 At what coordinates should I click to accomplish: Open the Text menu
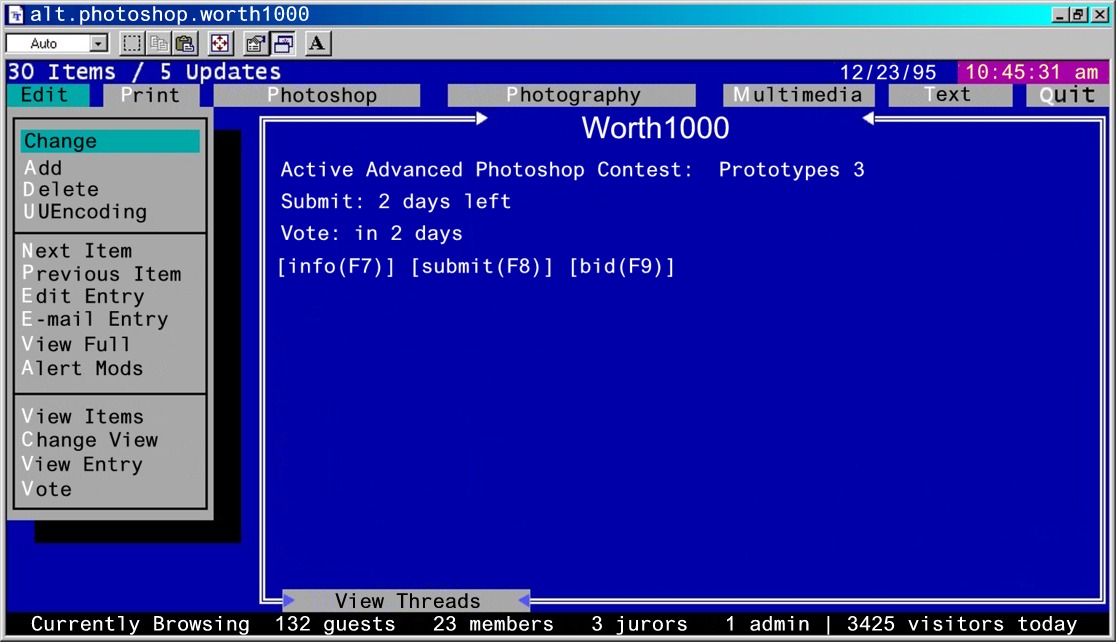tap(949, 95)
